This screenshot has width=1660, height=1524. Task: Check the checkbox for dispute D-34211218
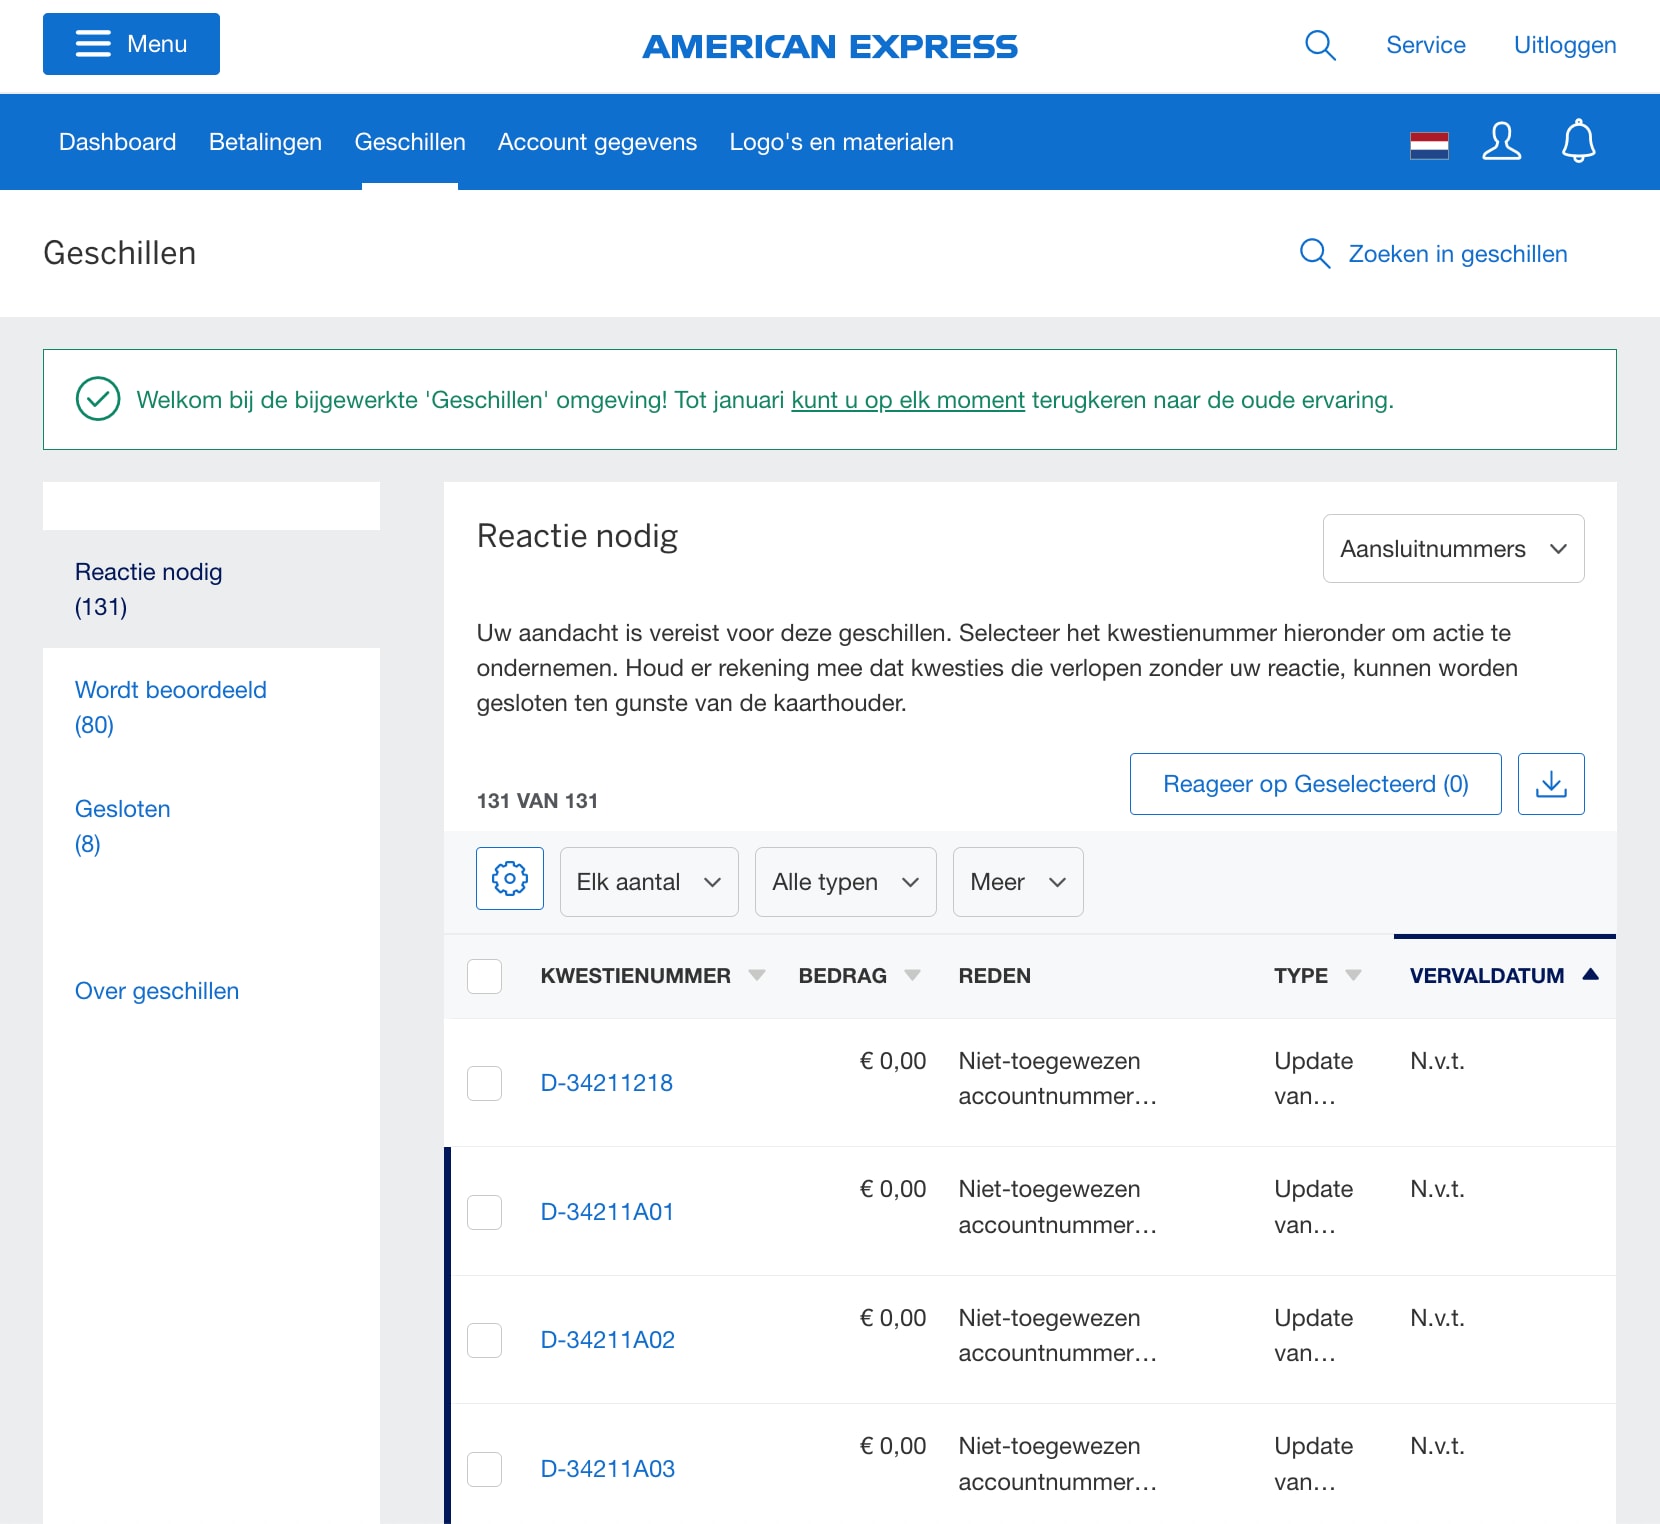point(484,1083)
